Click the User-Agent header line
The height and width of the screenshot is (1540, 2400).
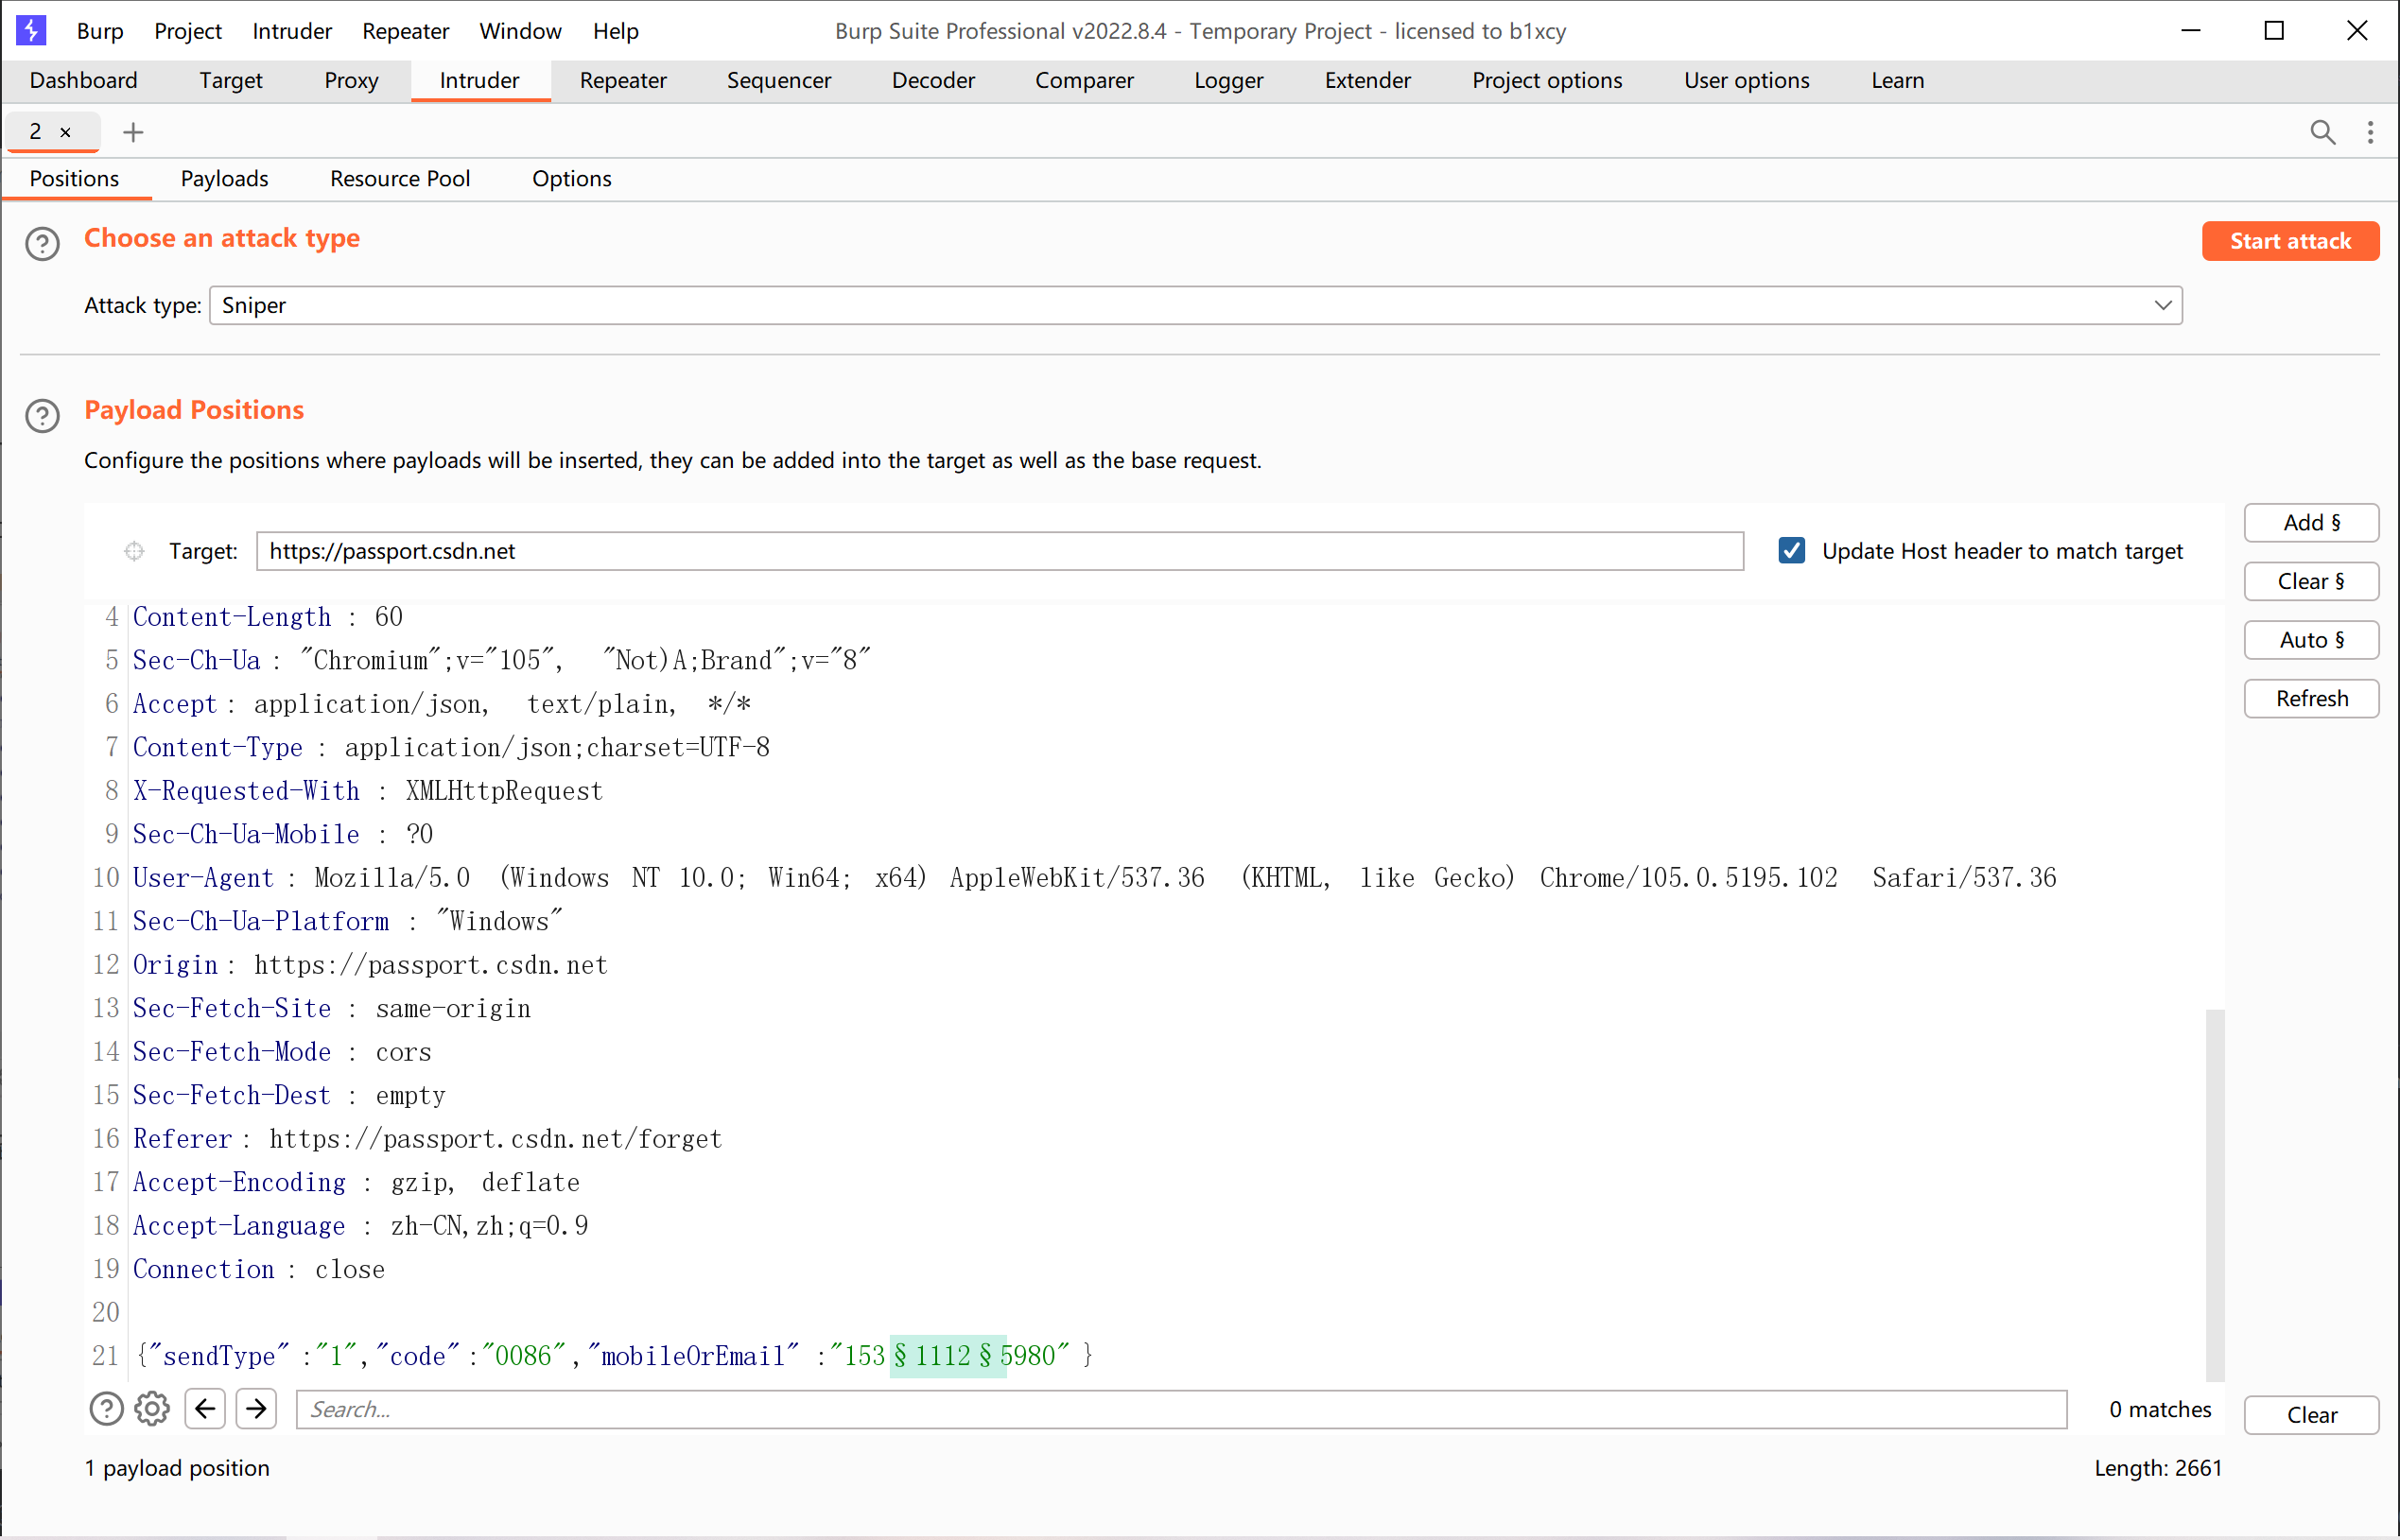tap(1095, 878)
